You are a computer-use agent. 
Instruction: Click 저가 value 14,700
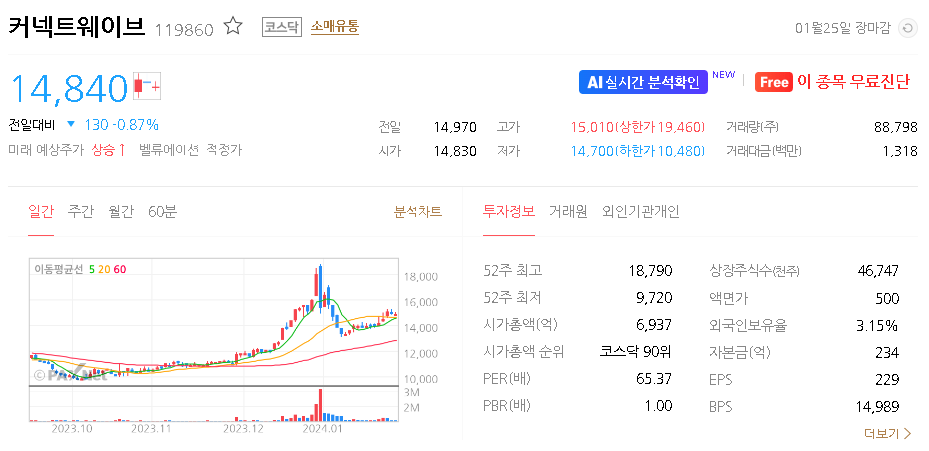tap(592, 151)
